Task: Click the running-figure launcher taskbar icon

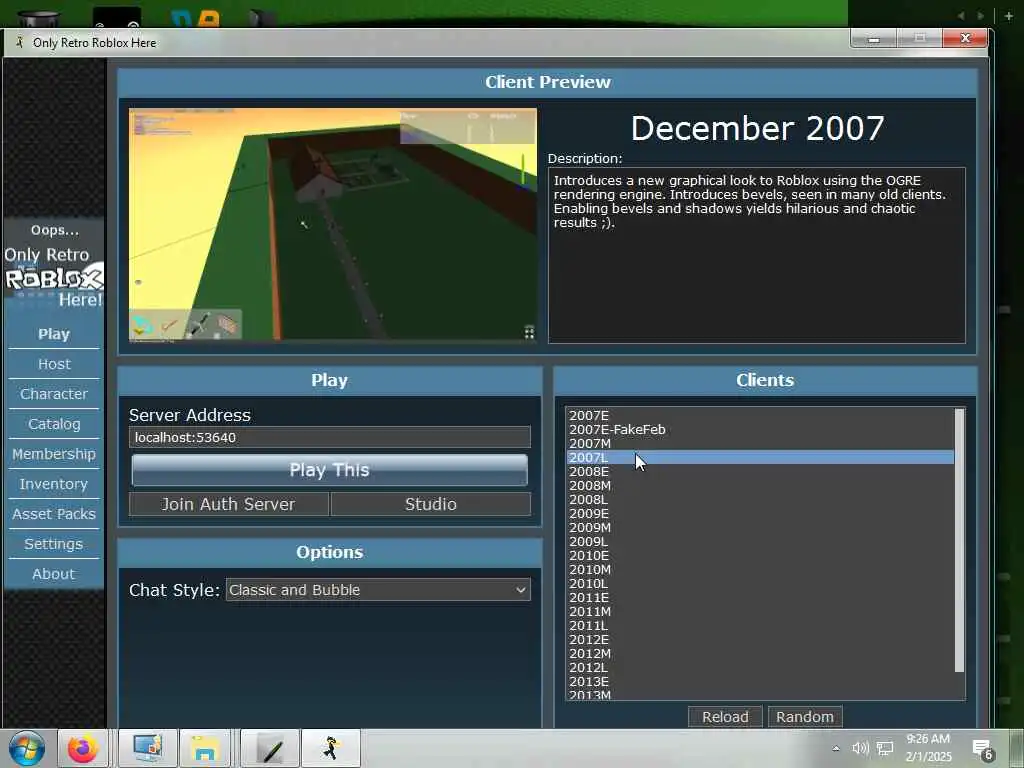Action: tap(331, 748)
